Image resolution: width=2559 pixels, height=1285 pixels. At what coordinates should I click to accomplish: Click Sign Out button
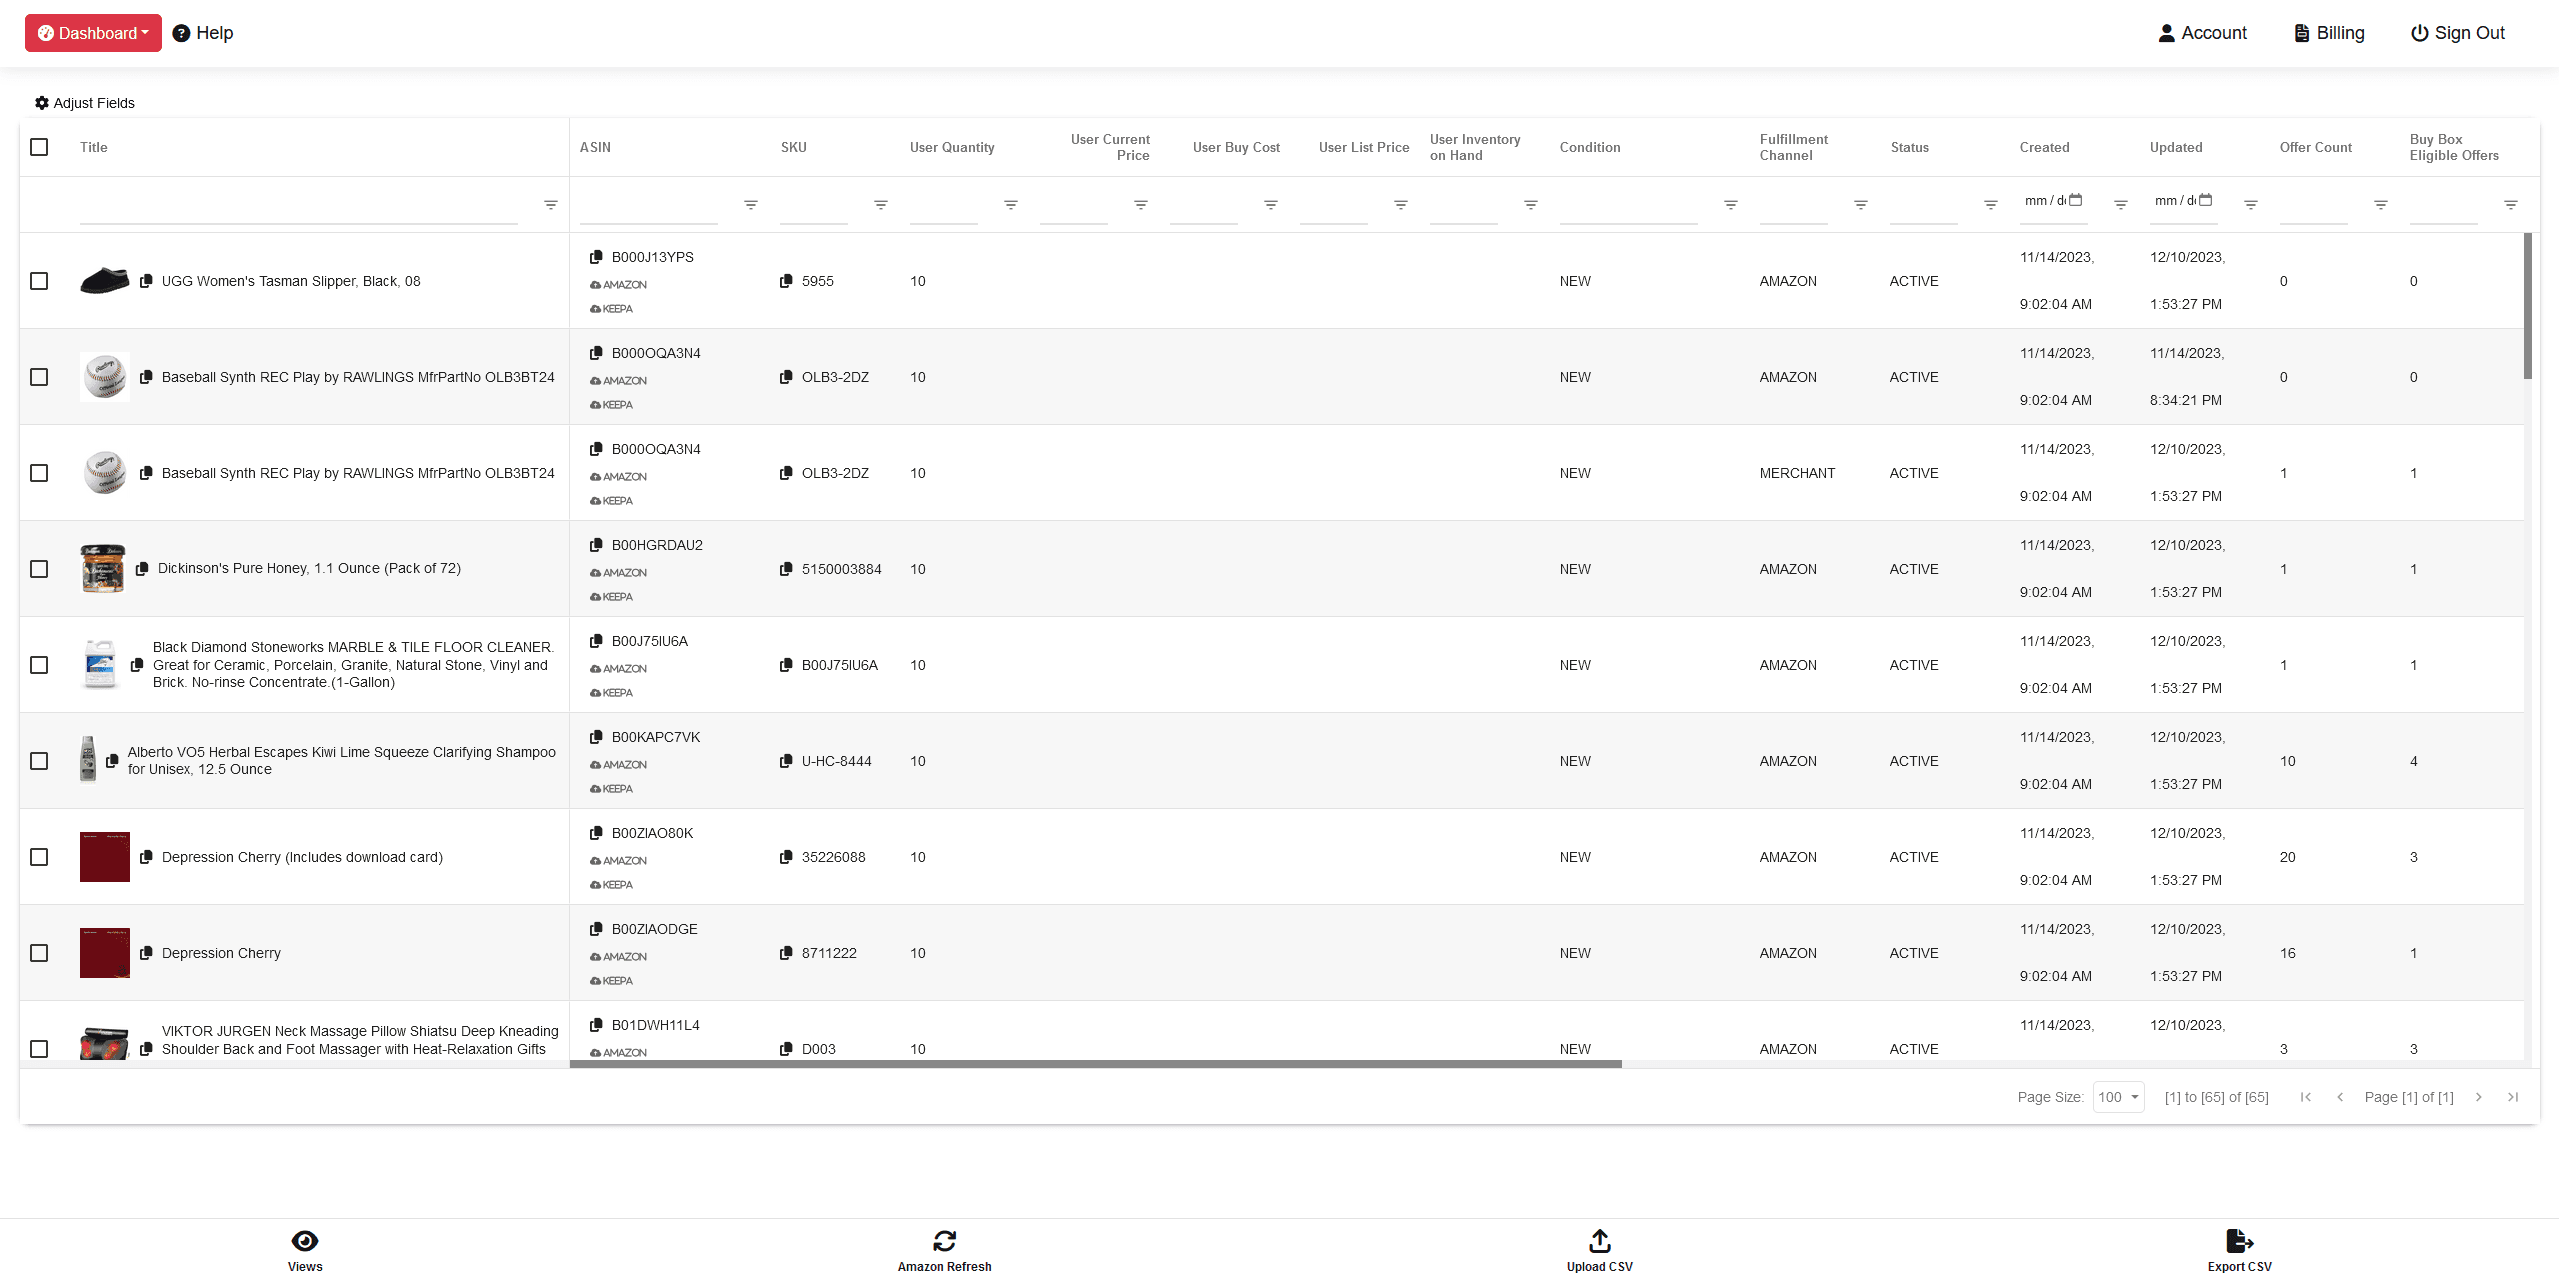pos(2457,33)
